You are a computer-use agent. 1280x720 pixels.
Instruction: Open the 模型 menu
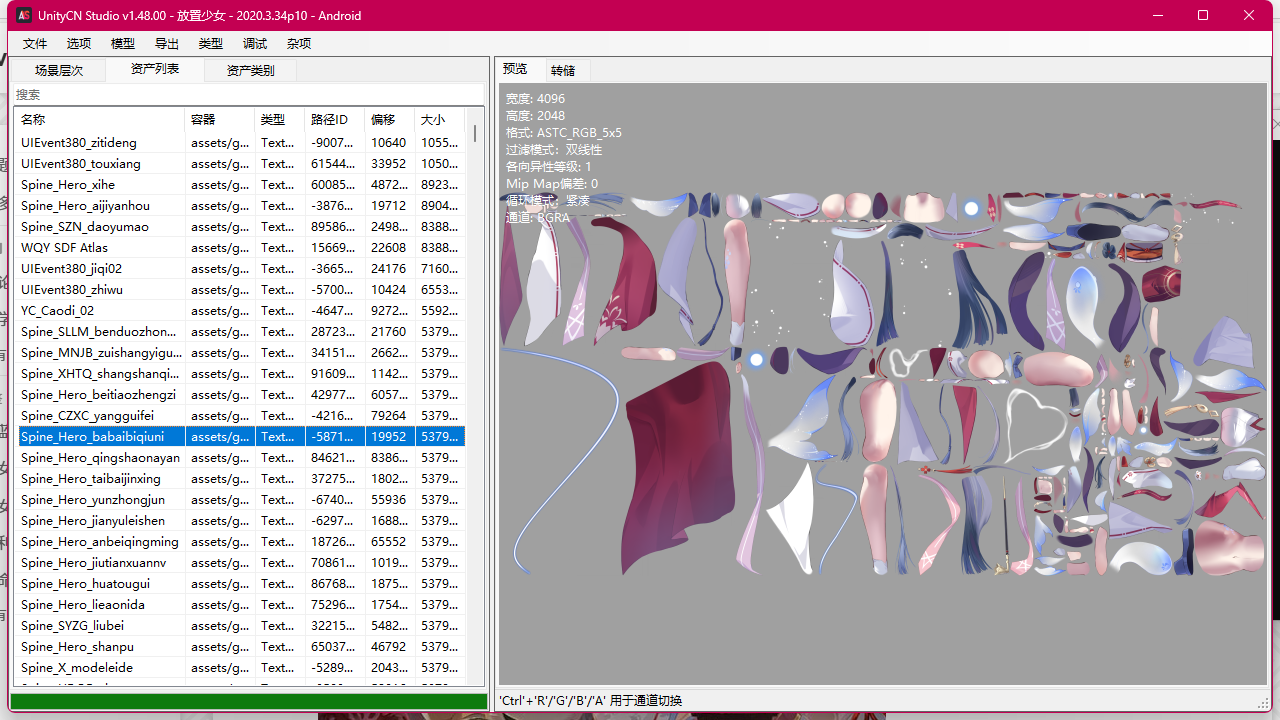coord(123,44)
